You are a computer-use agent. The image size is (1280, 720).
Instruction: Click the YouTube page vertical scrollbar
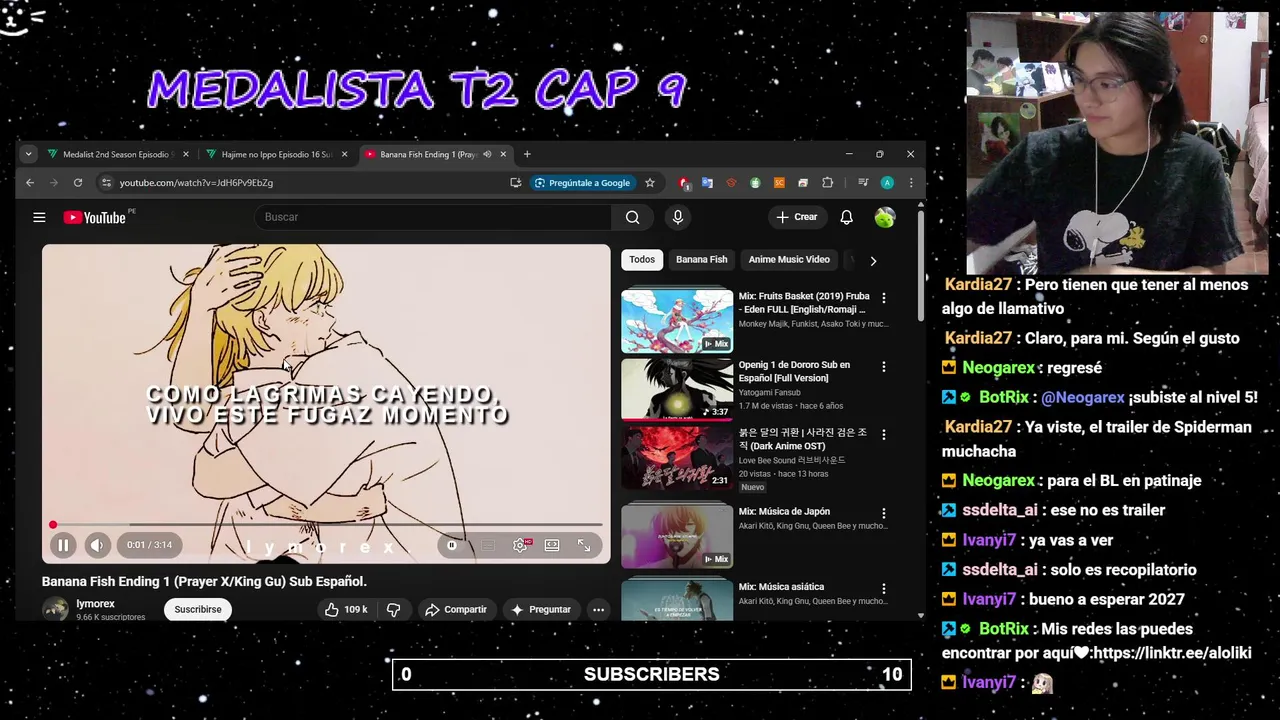click(x=919, y=266)
